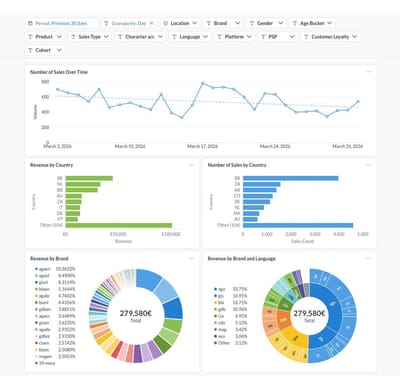Screen dimensions: 400x376
Task: Open menu of Revenue by Brand card
Action: point(191,258)
